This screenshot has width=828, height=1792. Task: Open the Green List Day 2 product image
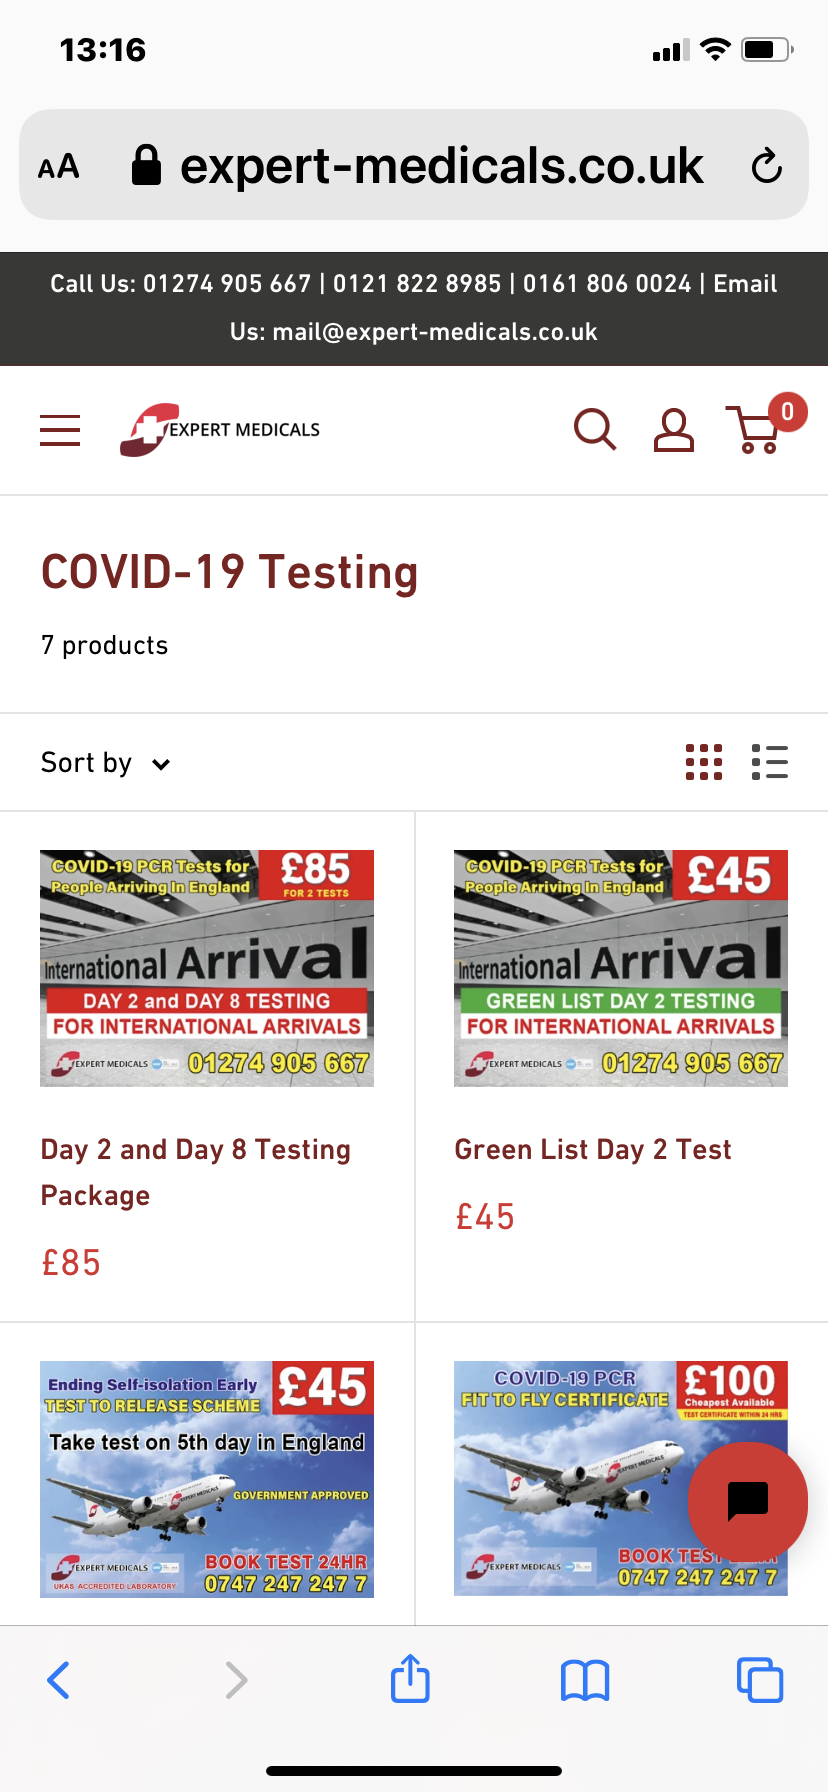(x=621, y=968)
